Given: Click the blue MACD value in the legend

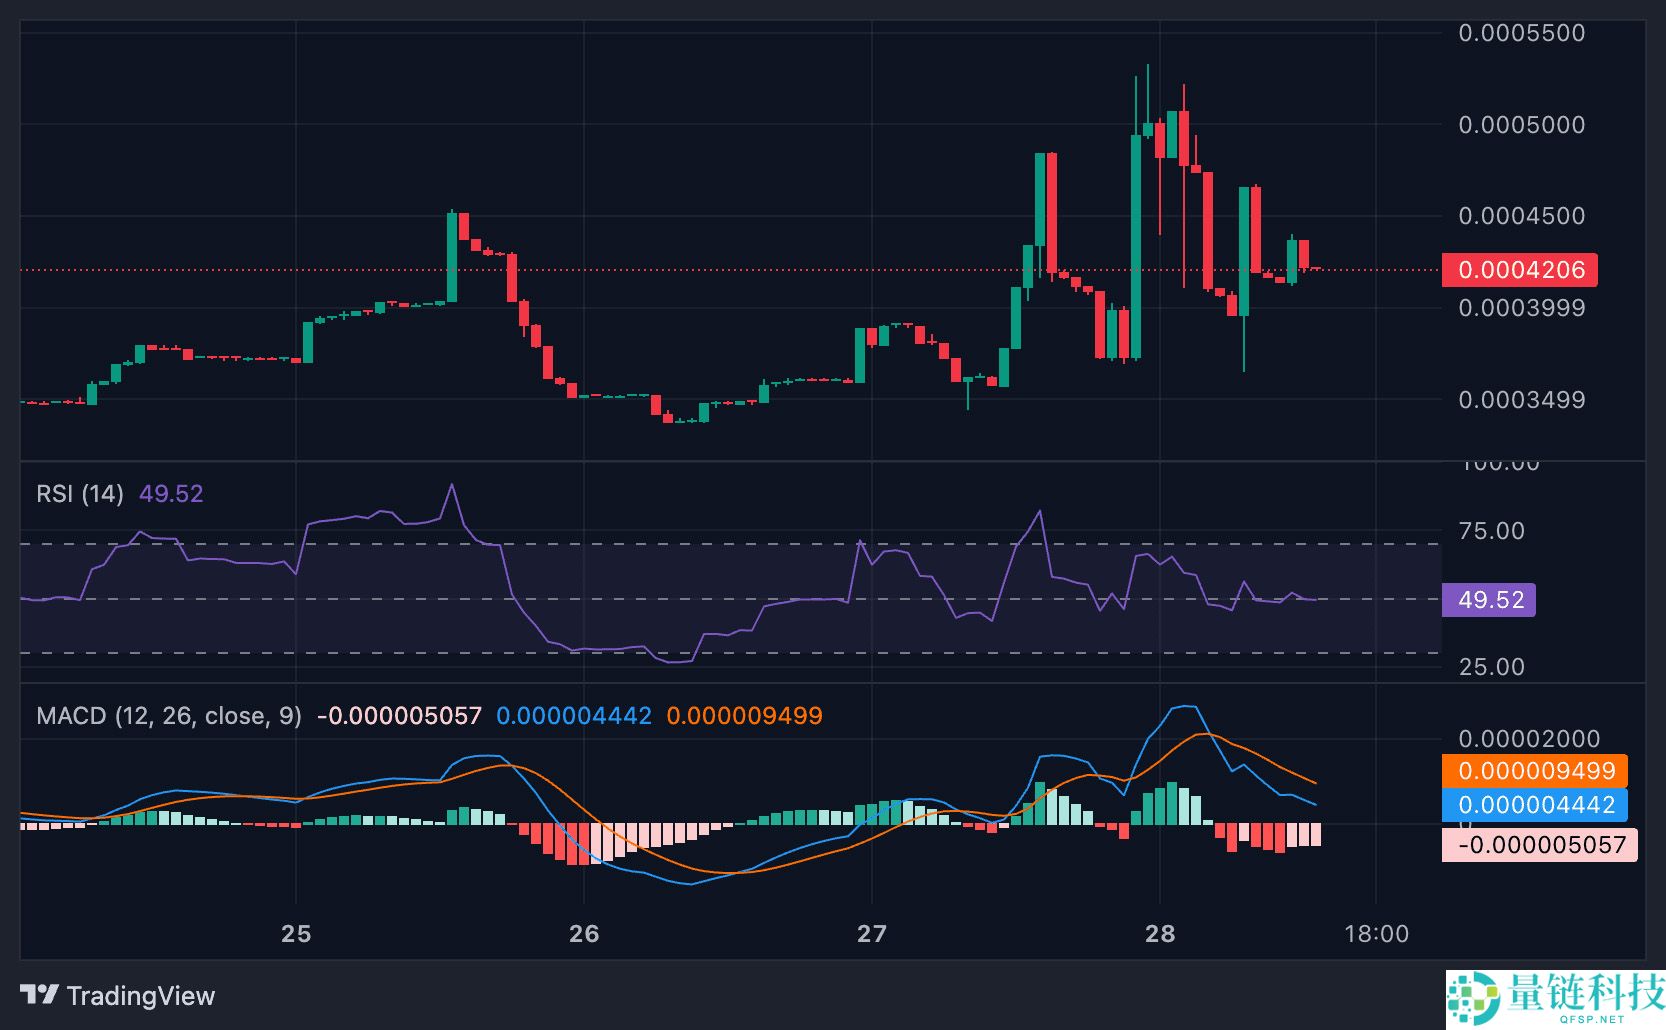Looking at the screenshot, I should point(573,716).
